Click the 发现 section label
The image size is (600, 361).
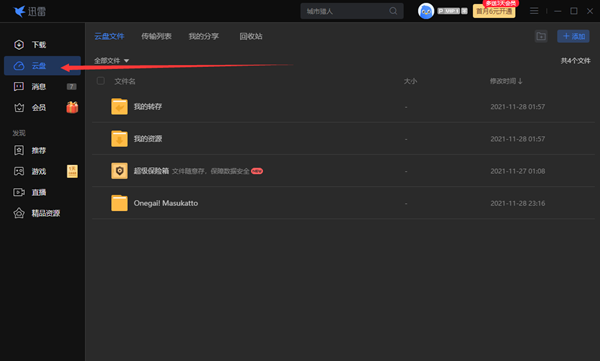coord(19,133)
